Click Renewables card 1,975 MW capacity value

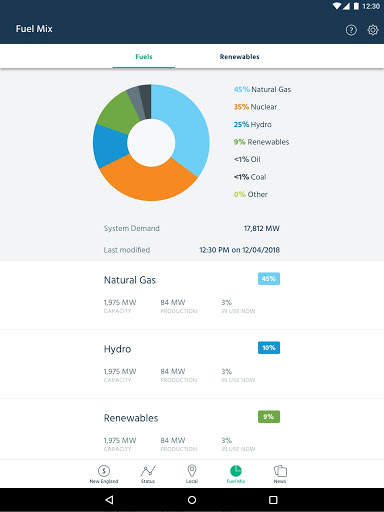[120, 440]
